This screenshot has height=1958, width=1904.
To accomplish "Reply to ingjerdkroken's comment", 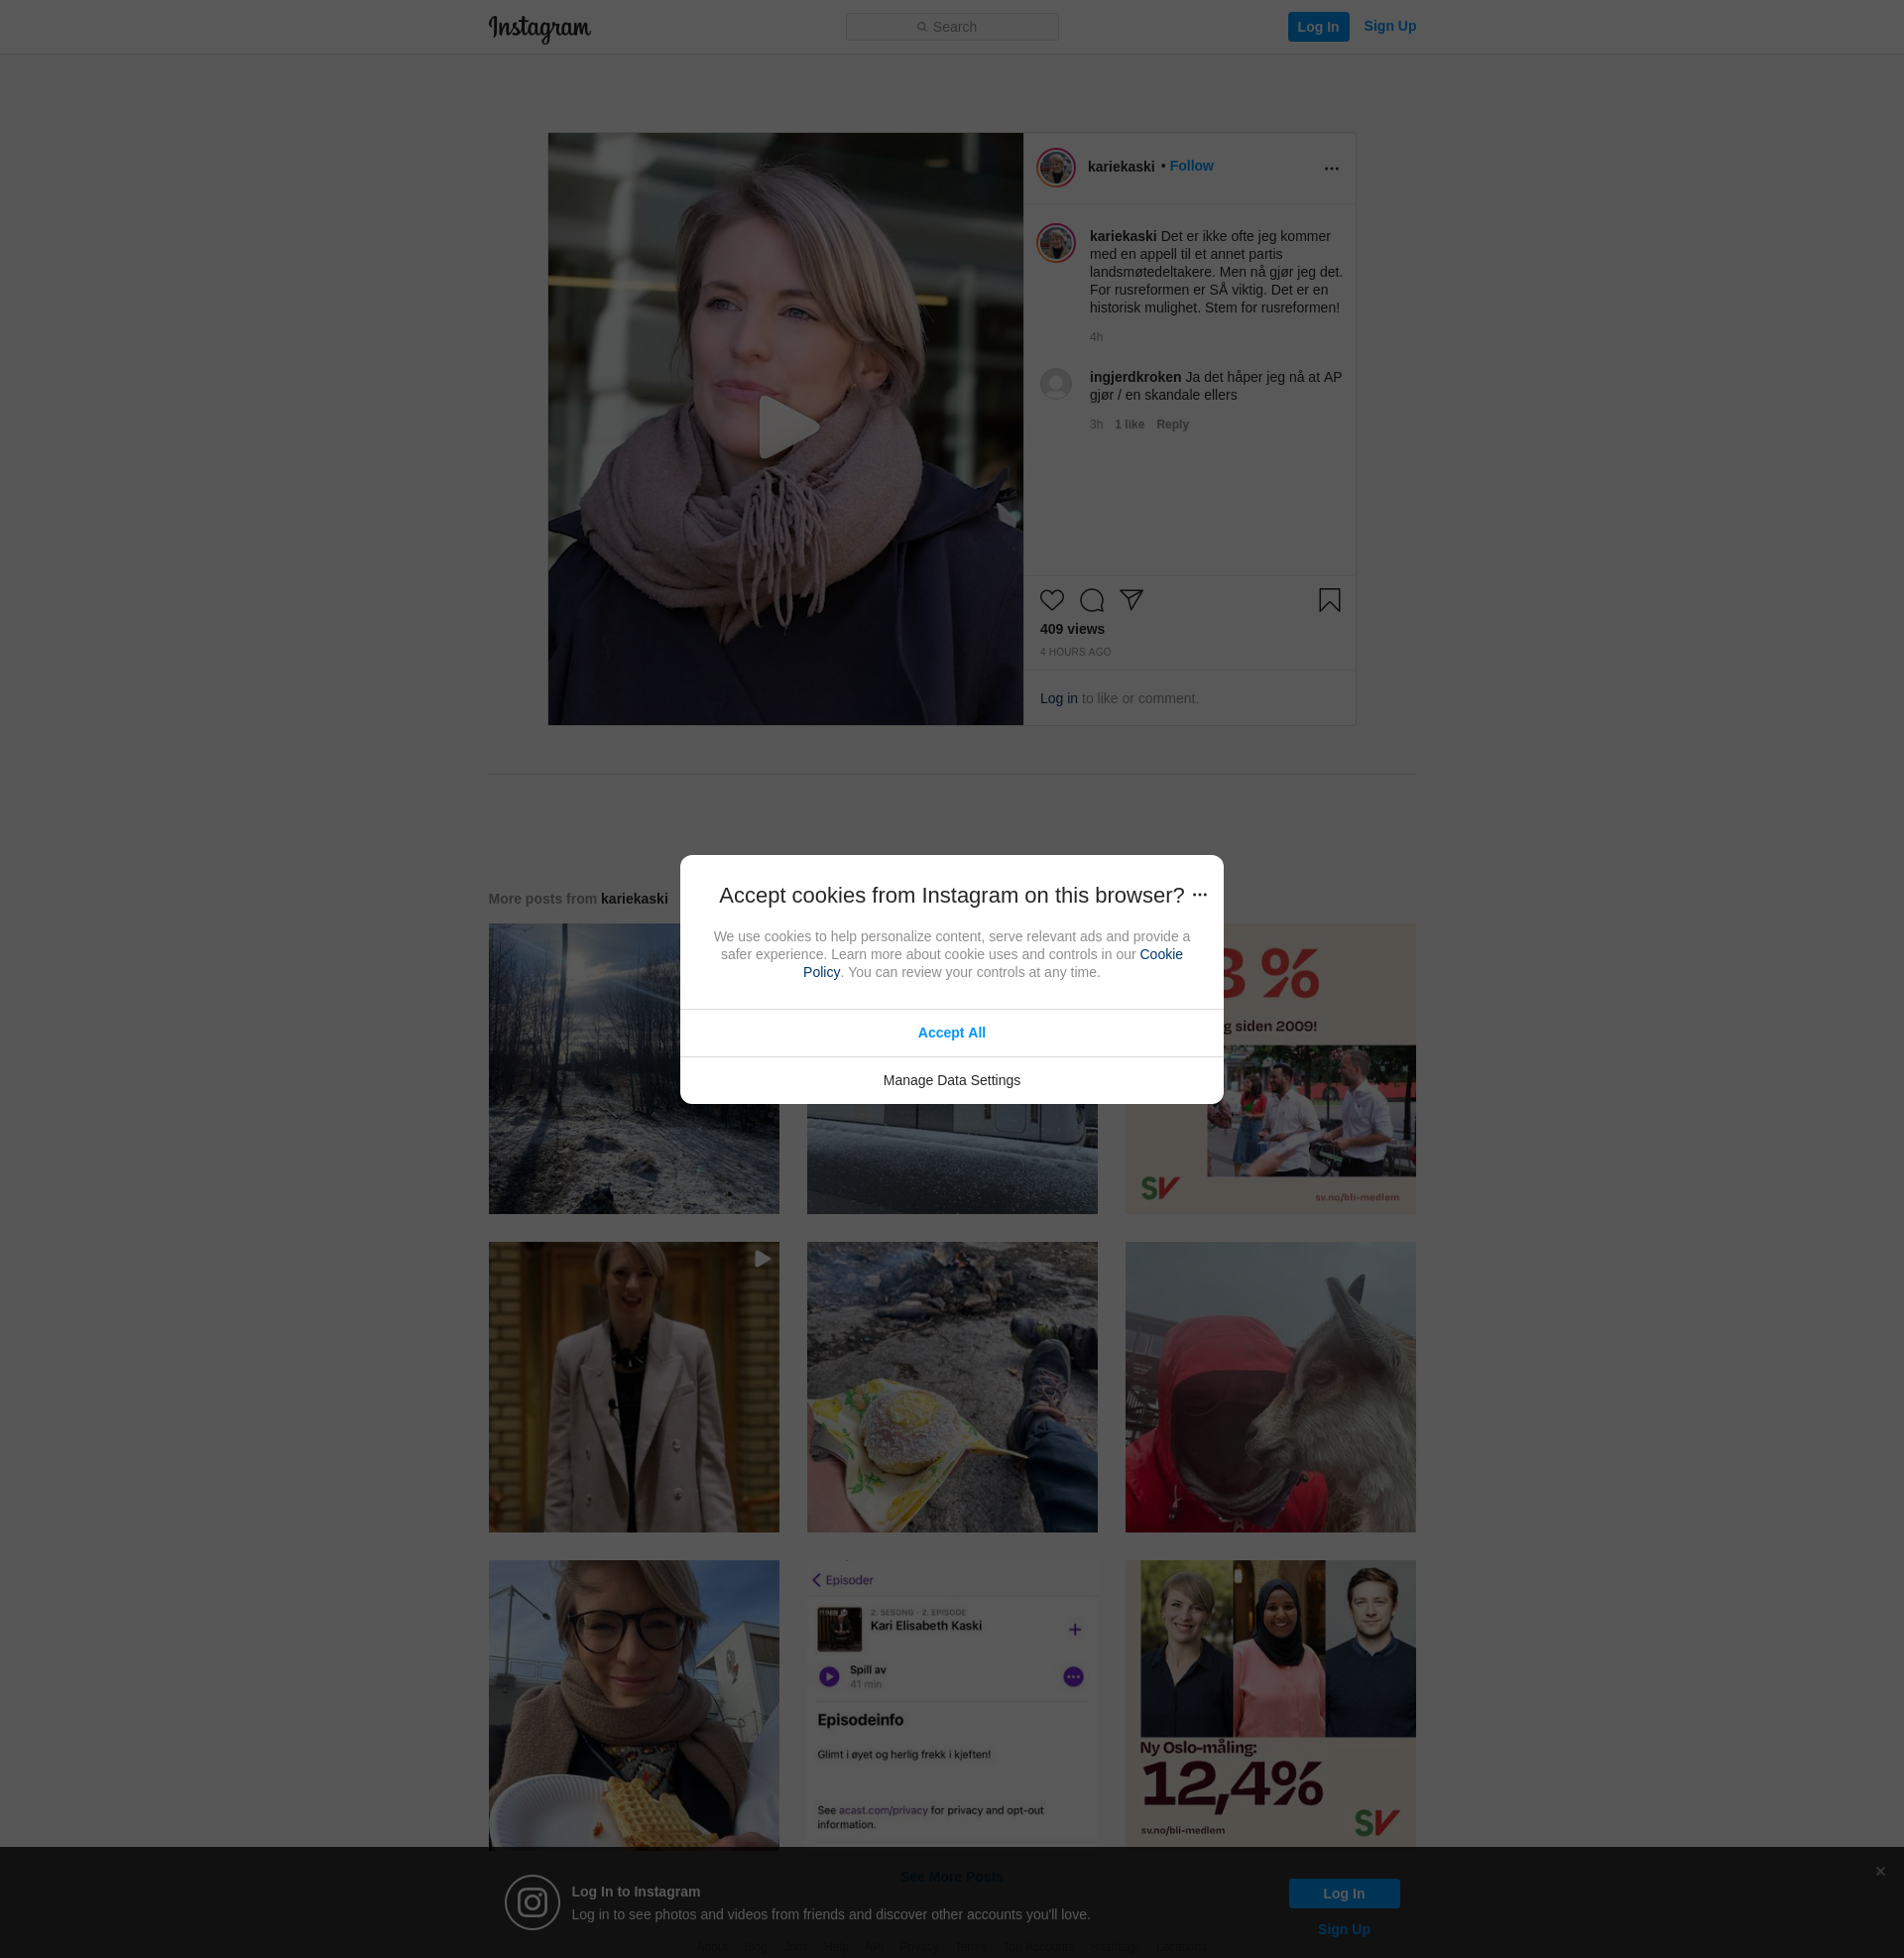I will [1172, 425].
